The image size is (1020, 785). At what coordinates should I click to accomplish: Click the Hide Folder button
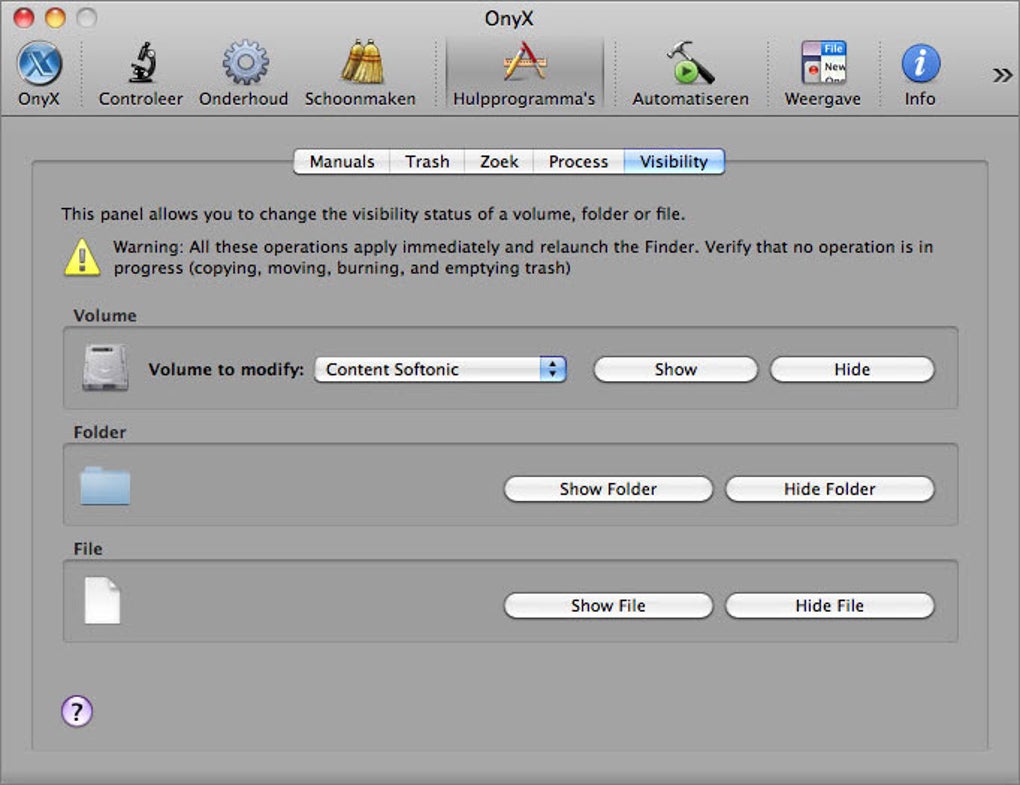click(x=829, y=489)
